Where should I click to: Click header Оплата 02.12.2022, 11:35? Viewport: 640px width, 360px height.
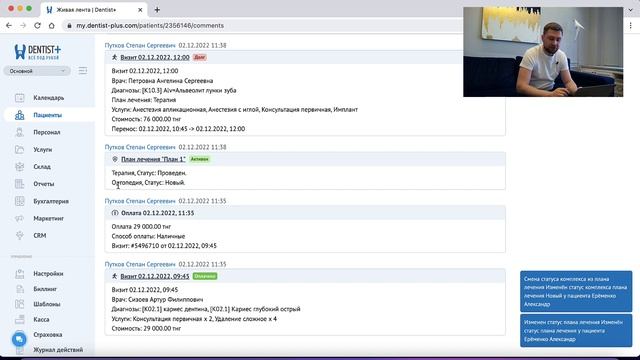[x=158, y=213]
